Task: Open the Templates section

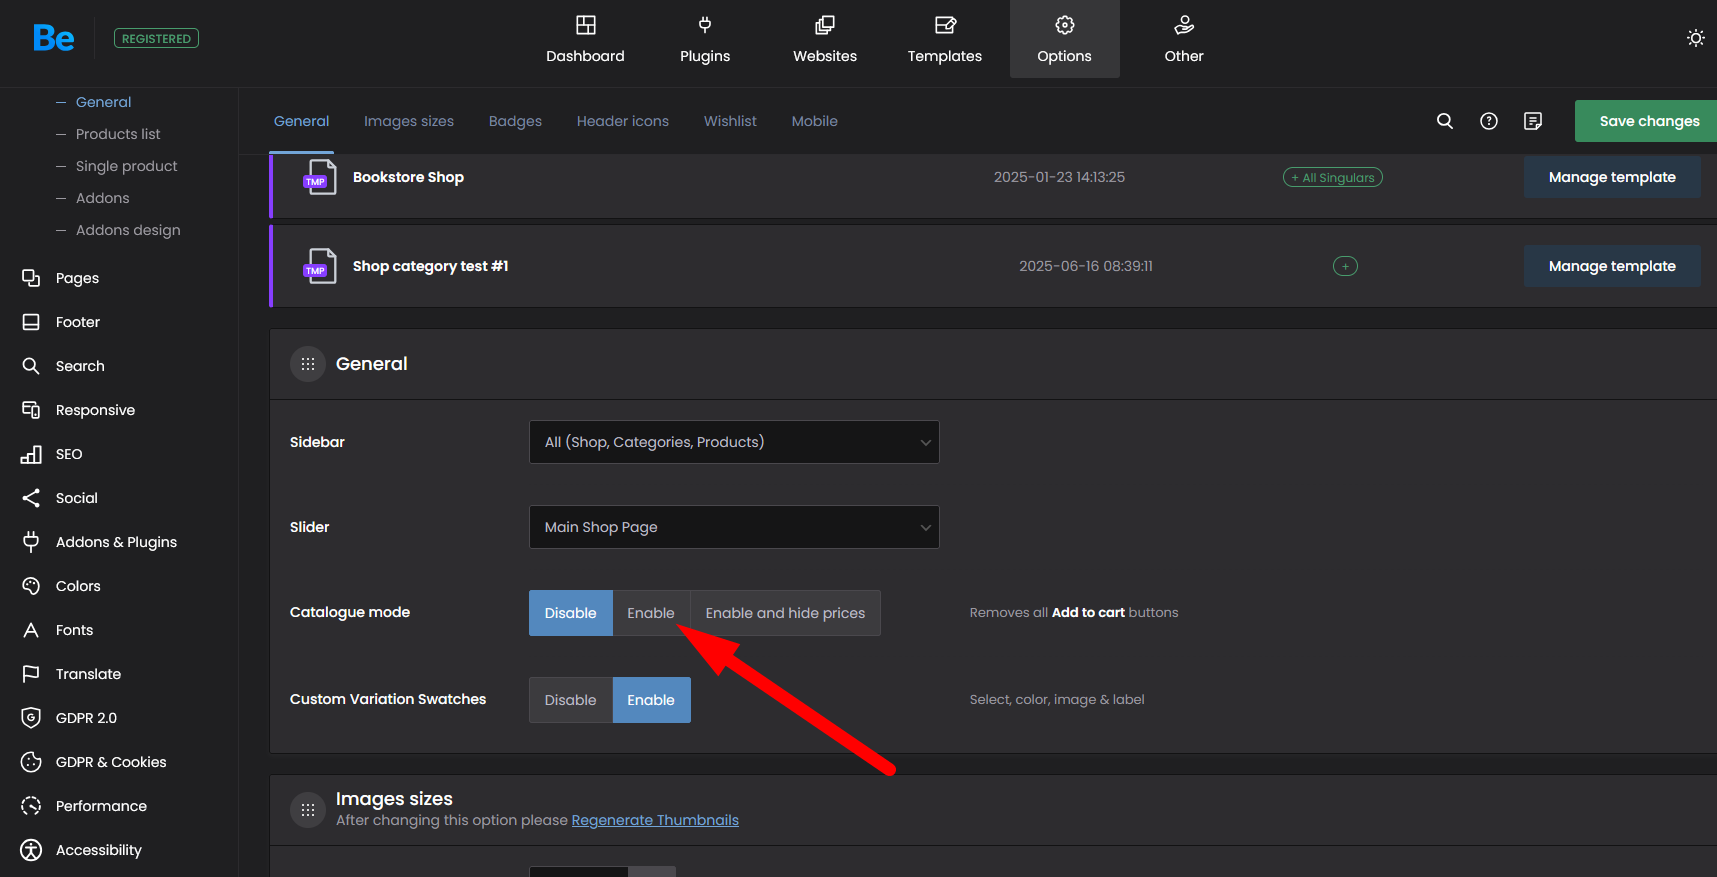Action: click(x=944, y=39)
